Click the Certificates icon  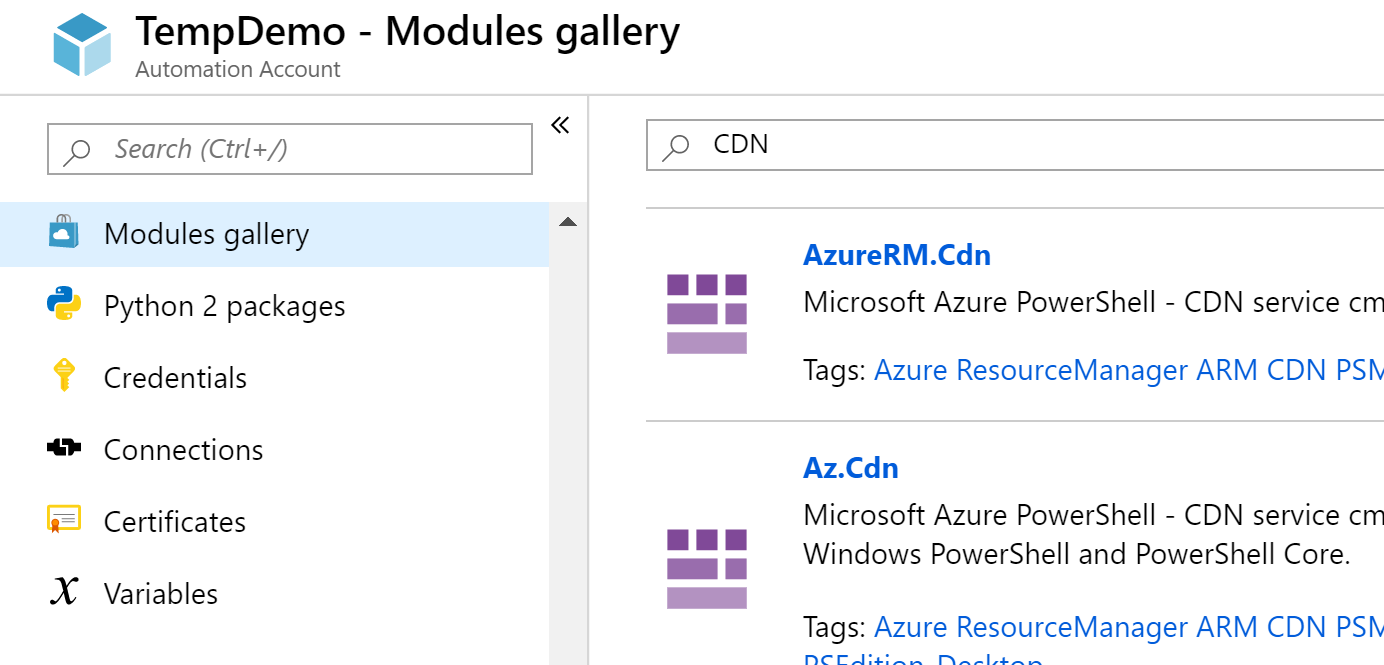(x=63, y=520)
